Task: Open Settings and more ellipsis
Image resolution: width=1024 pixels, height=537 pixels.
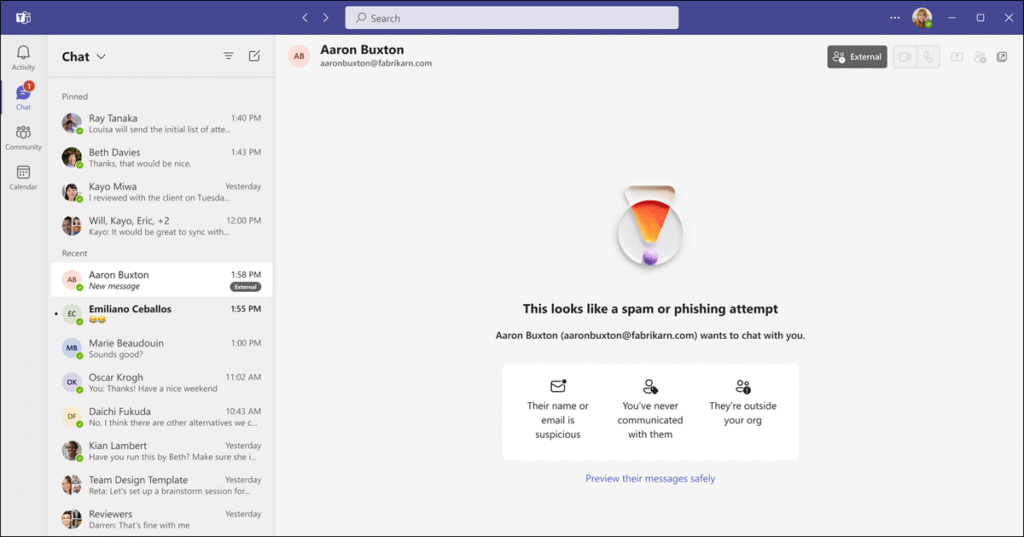Action: click(895, 18)
